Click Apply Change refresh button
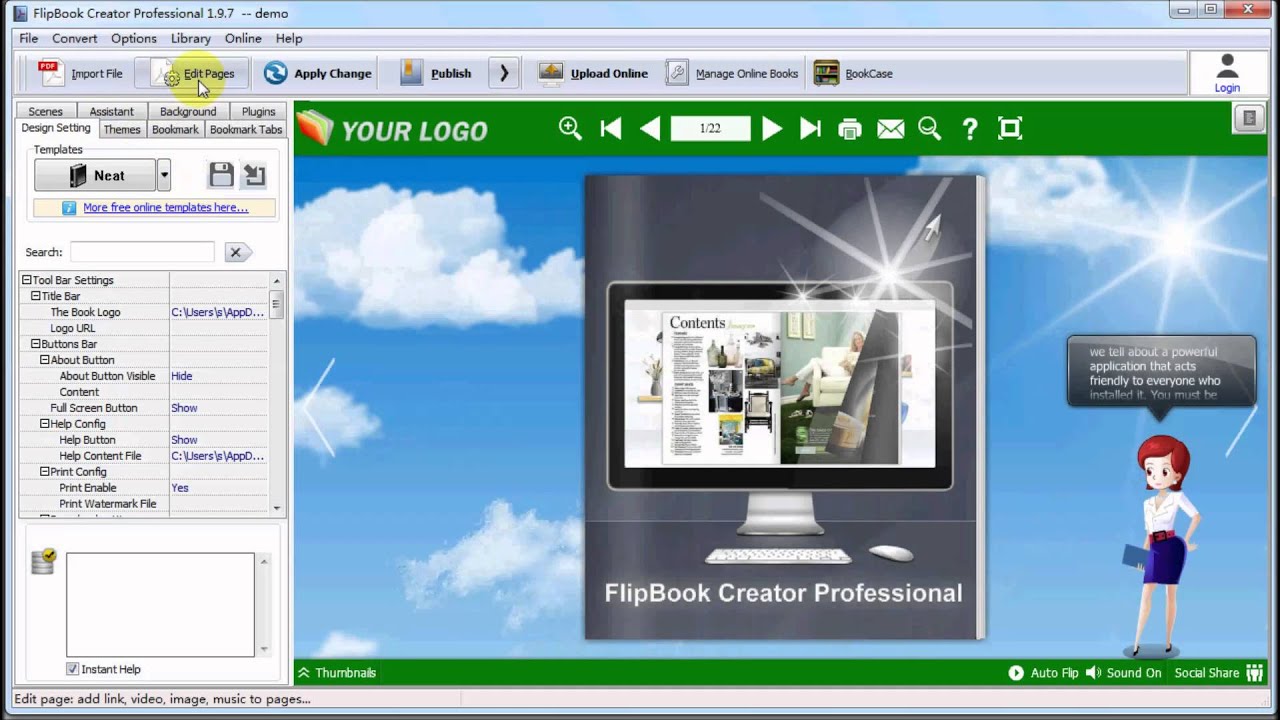1280x720 pixels. click(x=318, y=73)
